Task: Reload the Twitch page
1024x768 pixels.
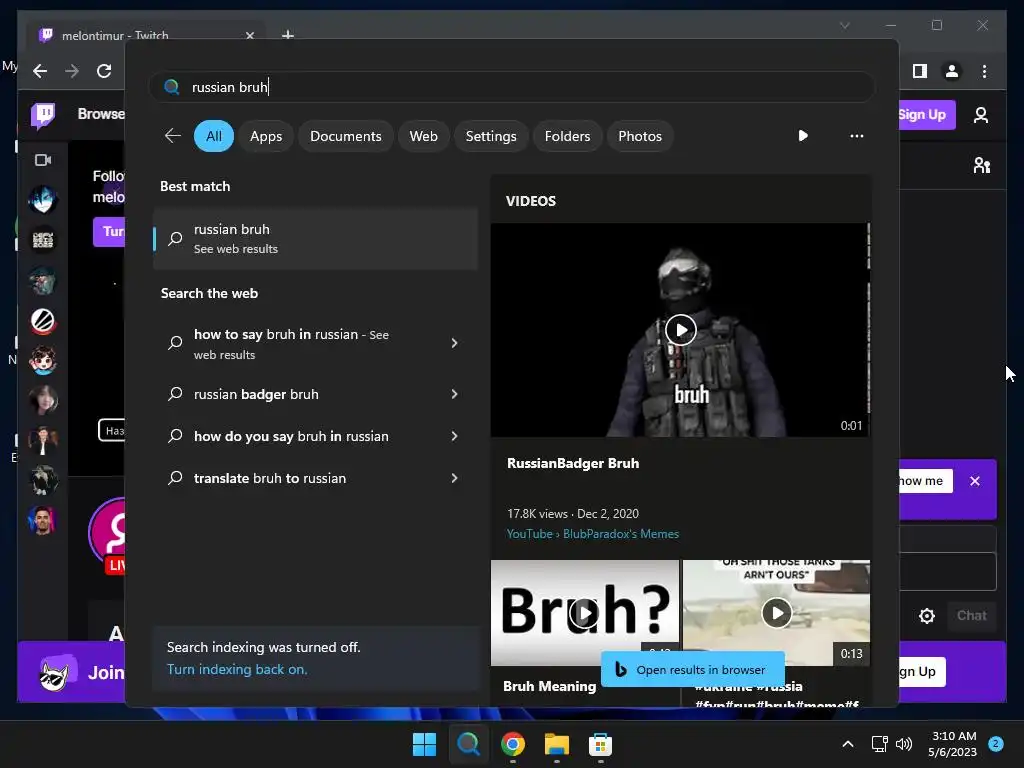Action: [104, 71]
